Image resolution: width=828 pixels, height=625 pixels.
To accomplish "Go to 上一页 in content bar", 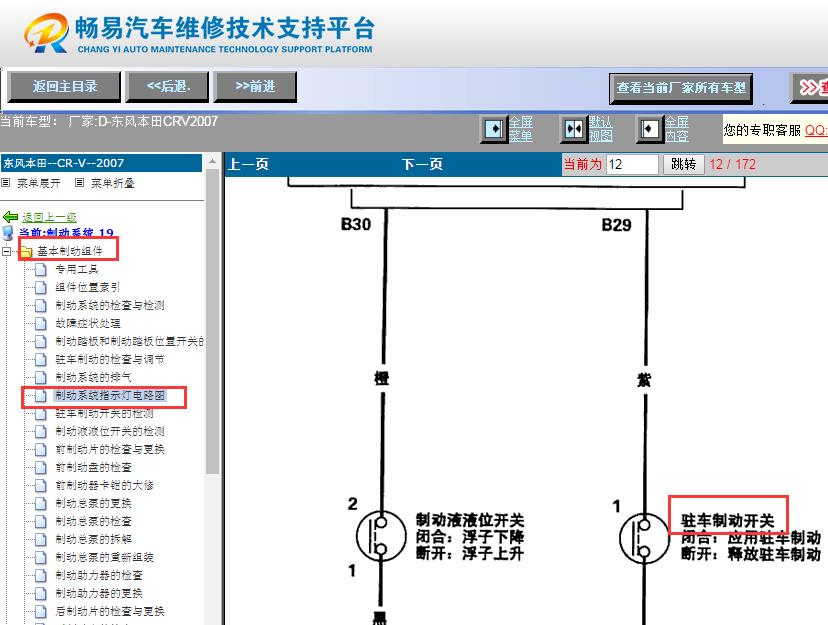I will tap(248, 164).
